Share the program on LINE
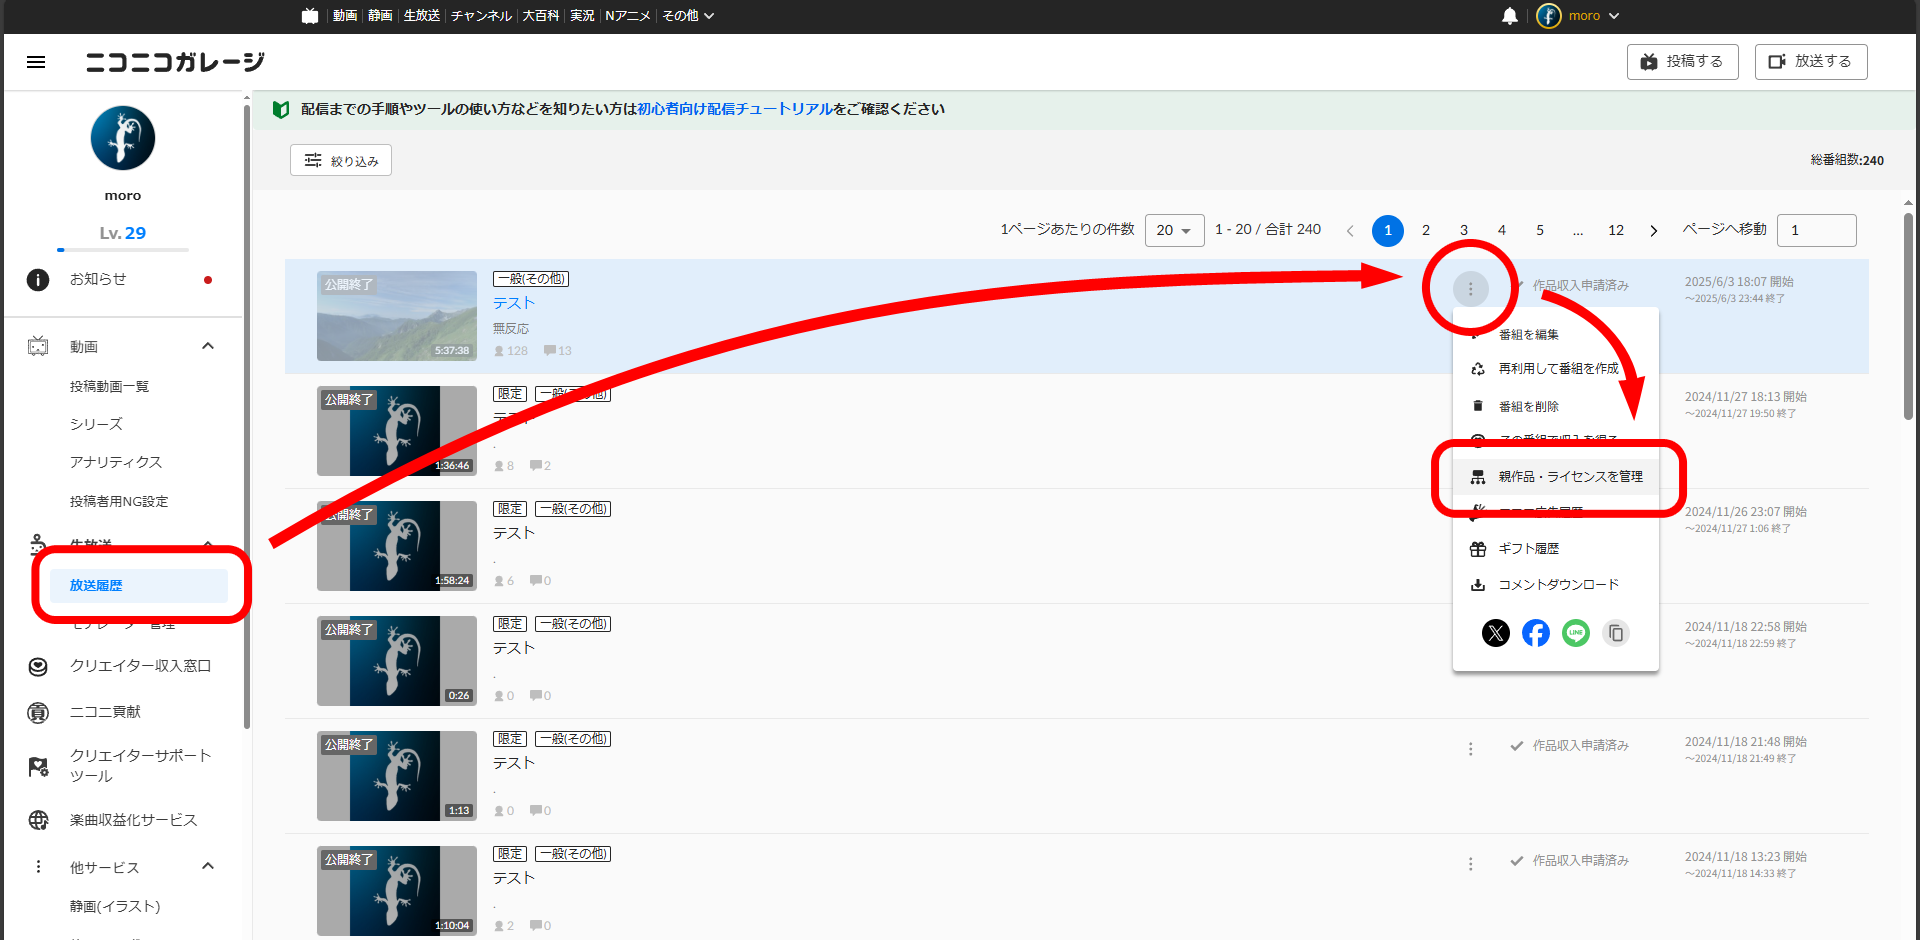Viewport: 1920px width, 940px height. (x=1575, y=633)
